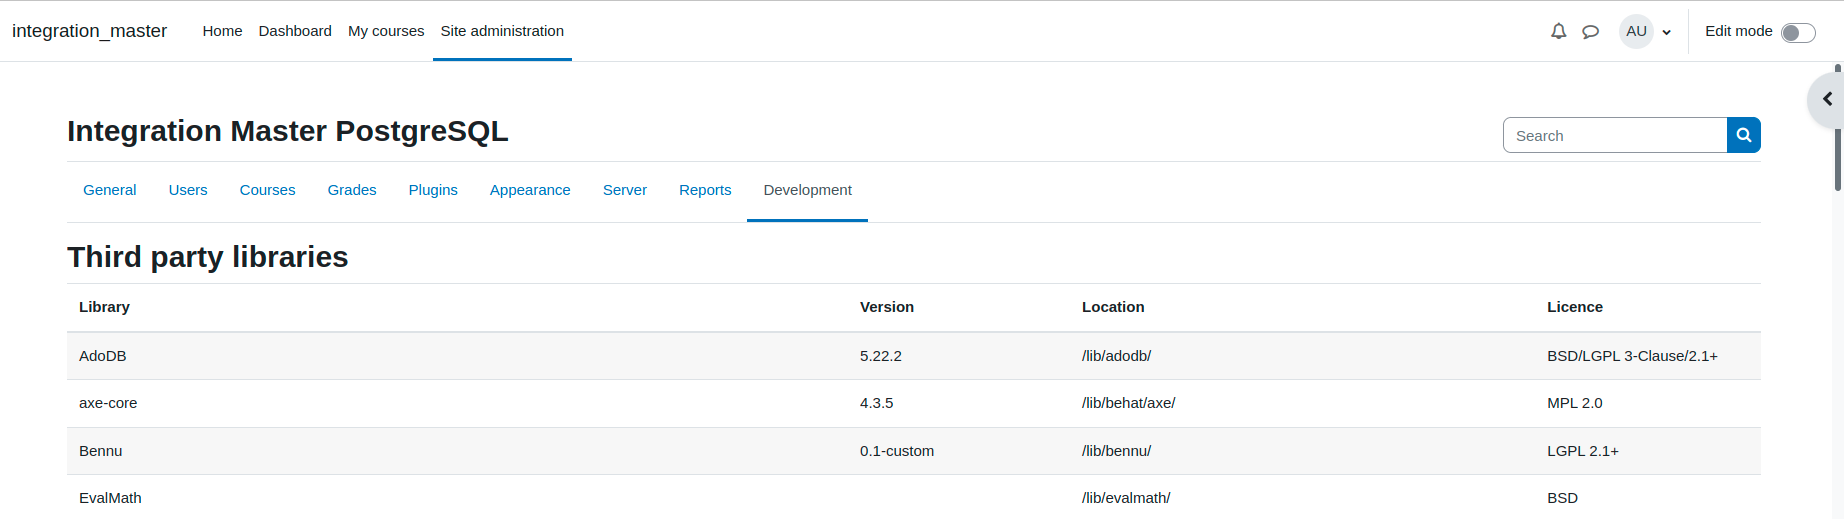Image resolution: width=1844 pixels, height=519 pixels.
Task: Toggle Edit mode switch on
Action: [1798, 32]
